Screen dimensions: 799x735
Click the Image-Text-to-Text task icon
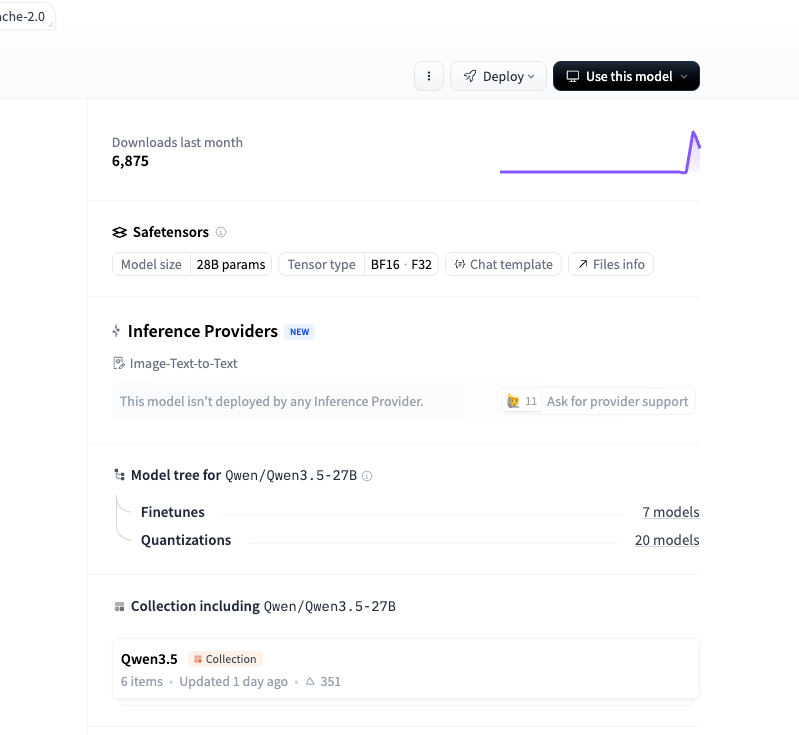point(119,363)
